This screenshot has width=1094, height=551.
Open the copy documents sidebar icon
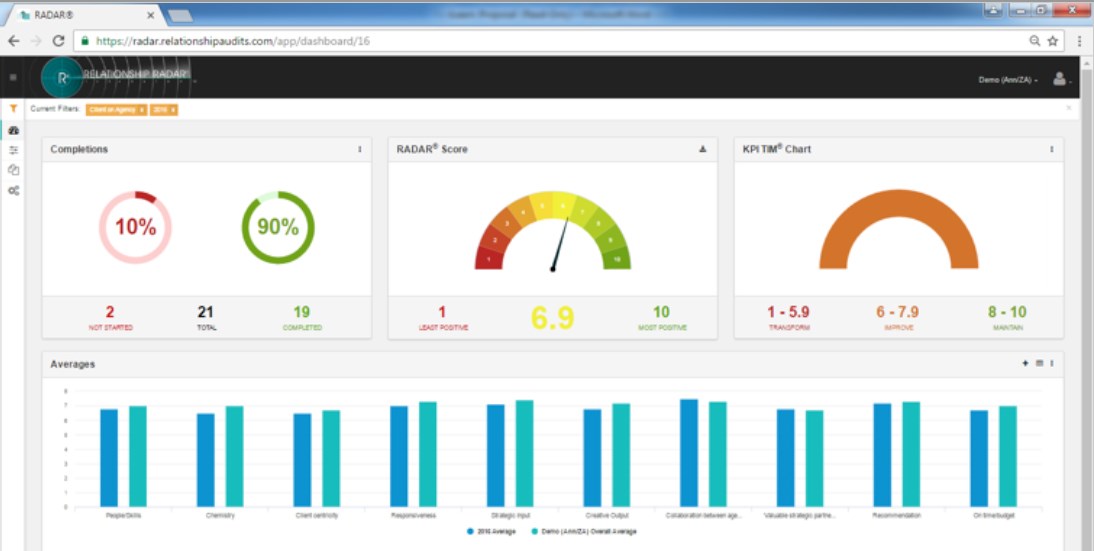pos(13,169)
